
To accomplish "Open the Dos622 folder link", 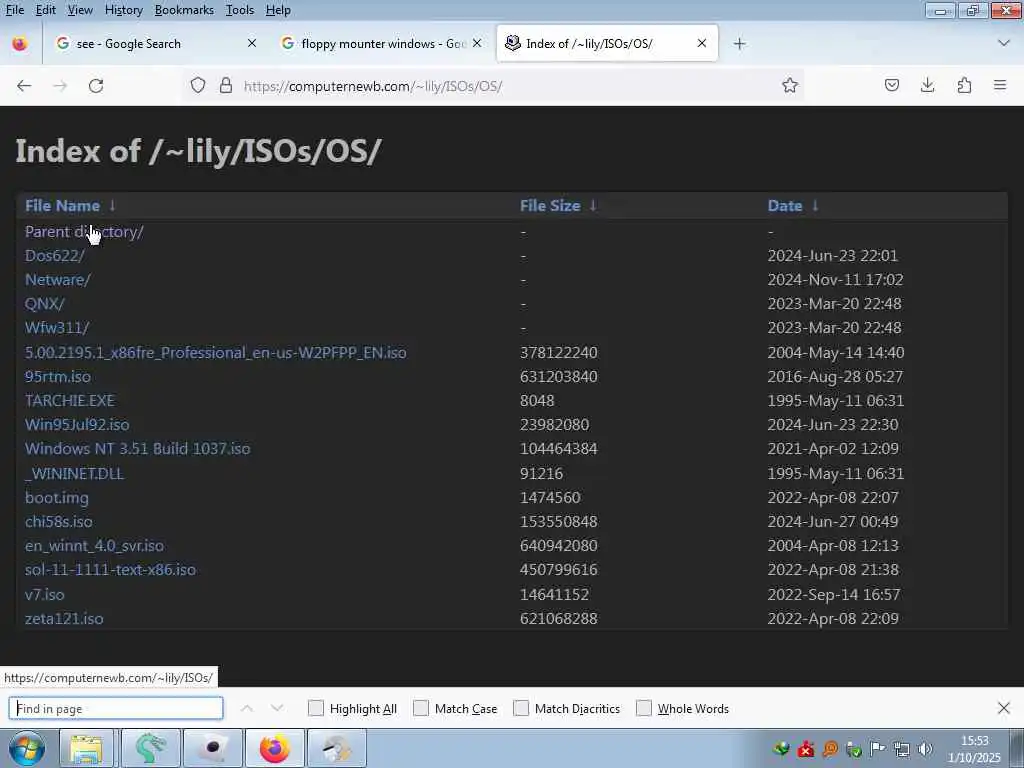I will [55, 255].
